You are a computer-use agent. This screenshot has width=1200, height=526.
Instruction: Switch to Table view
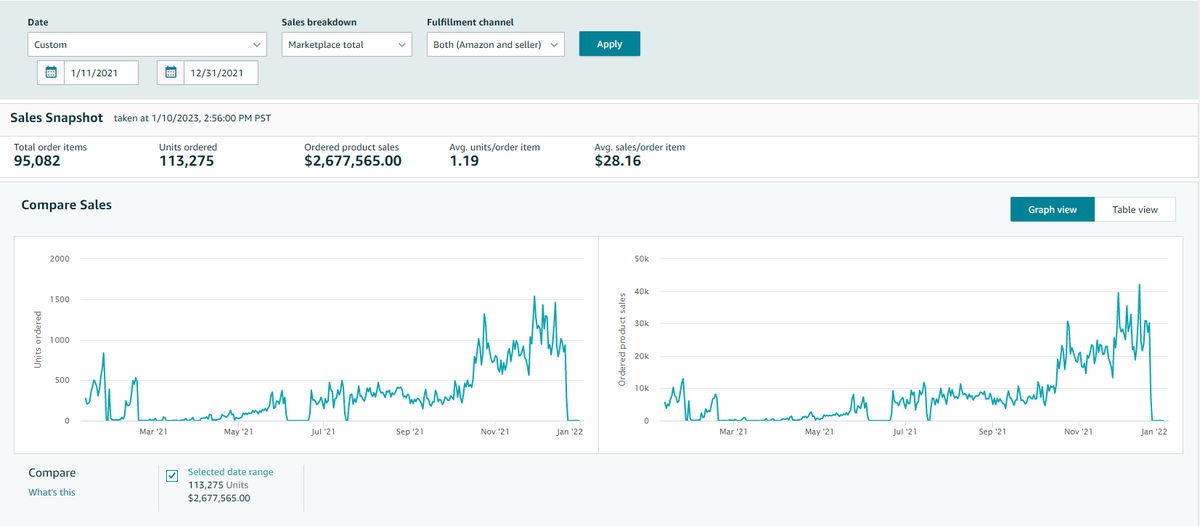point(1135,209)
